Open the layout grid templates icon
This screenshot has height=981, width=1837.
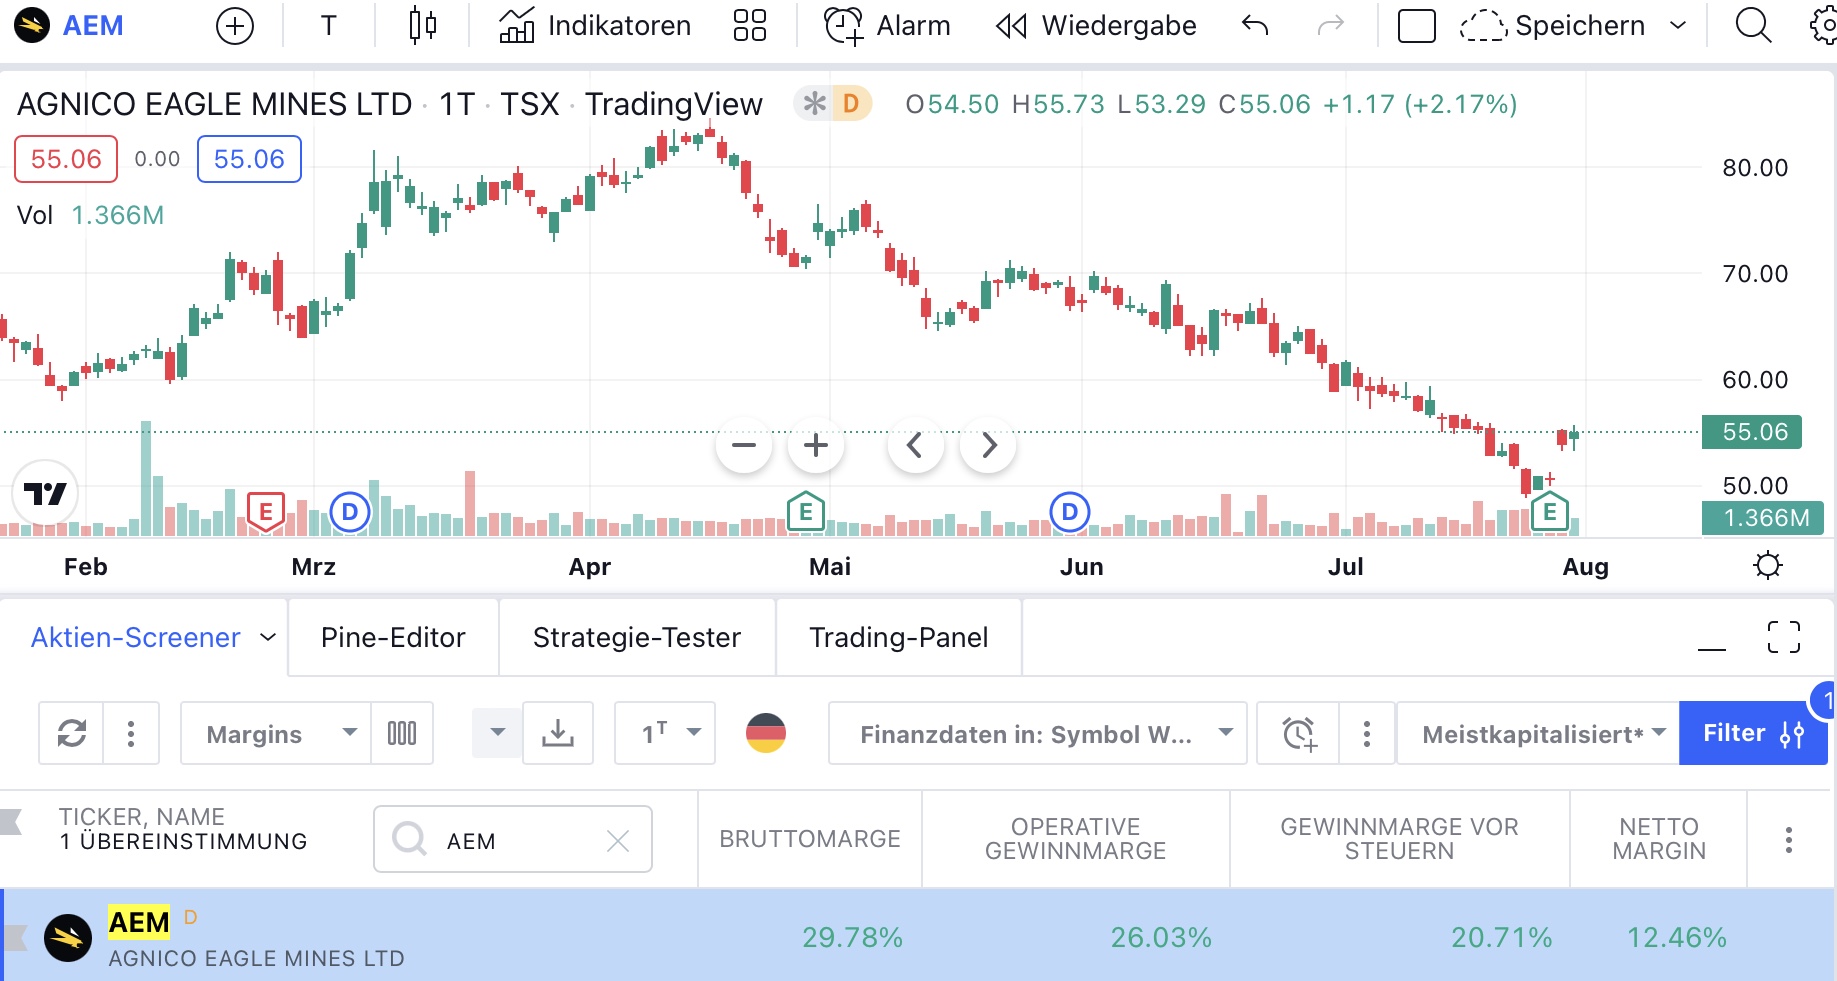tap(749, 26)
